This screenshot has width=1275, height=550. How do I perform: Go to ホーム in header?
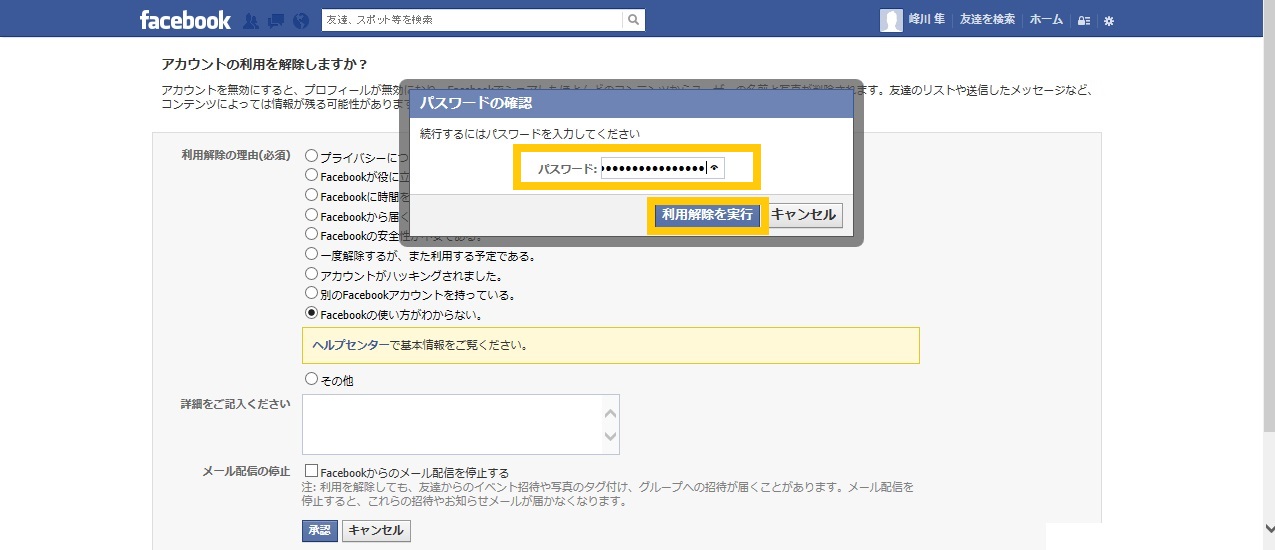pyautogui.click(x=1046, y=19)
